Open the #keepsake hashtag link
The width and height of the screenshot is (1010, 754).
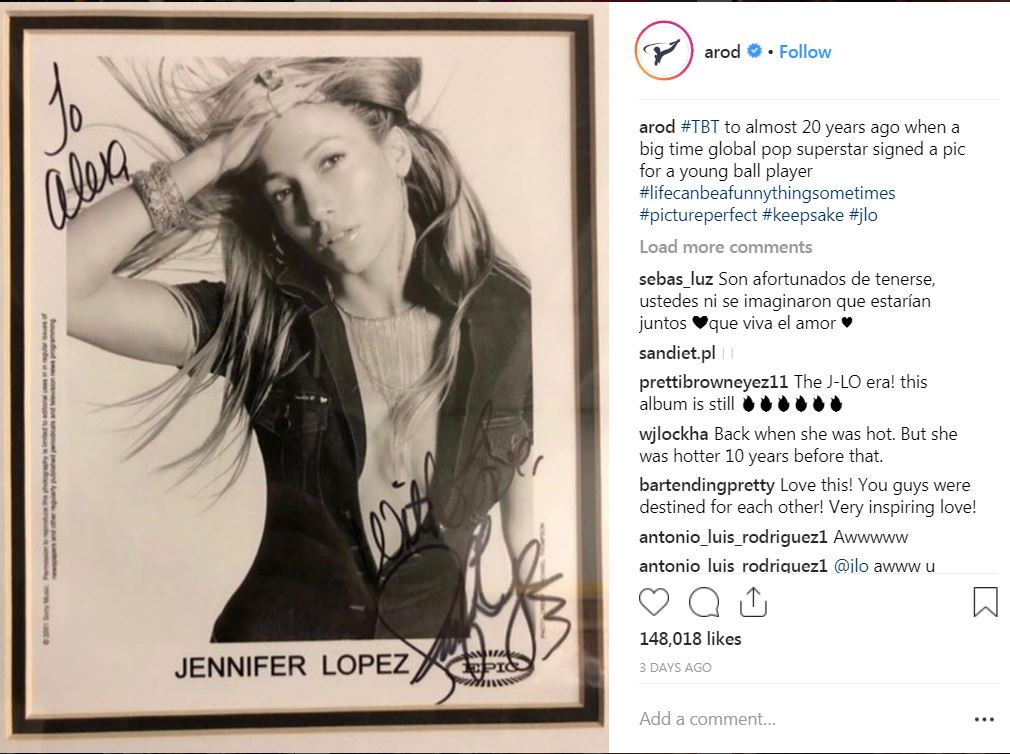pyautogui.click(x=803, y=214)
